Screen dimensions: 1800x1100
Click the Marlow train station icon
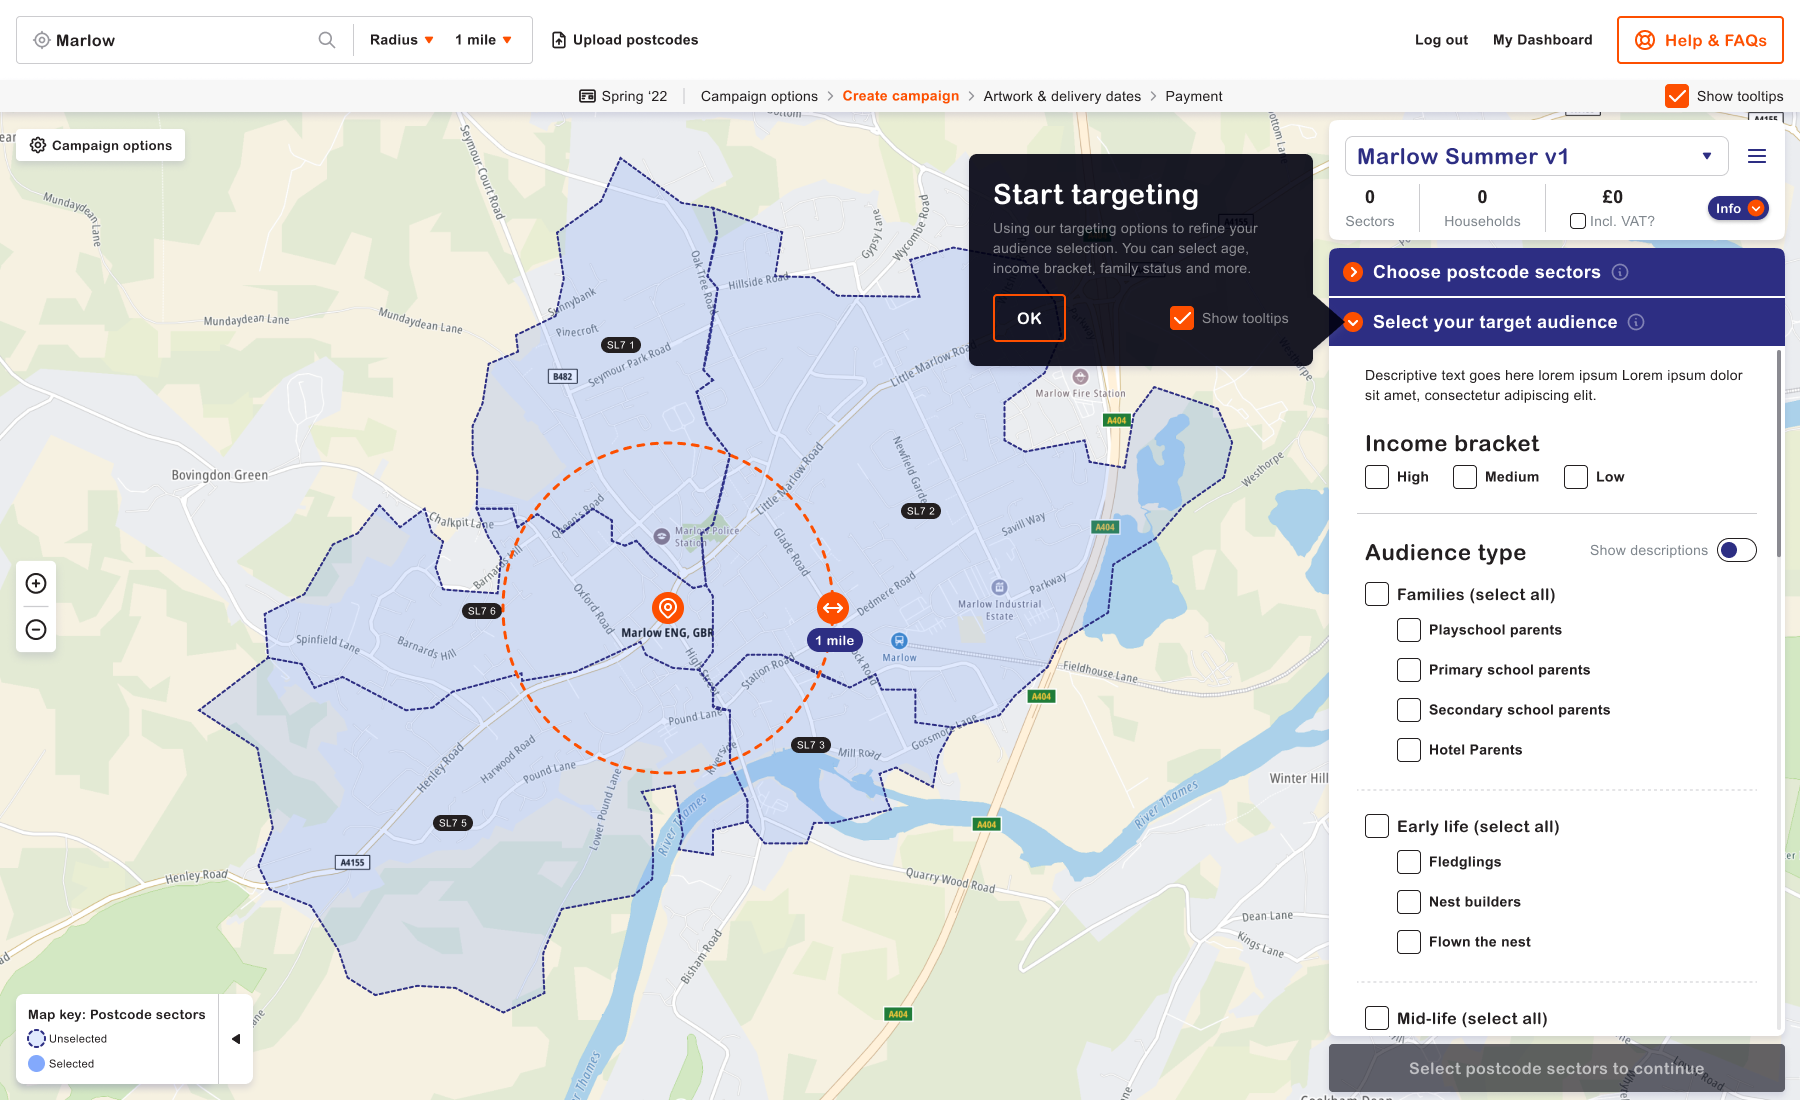(x=899, y=641)
